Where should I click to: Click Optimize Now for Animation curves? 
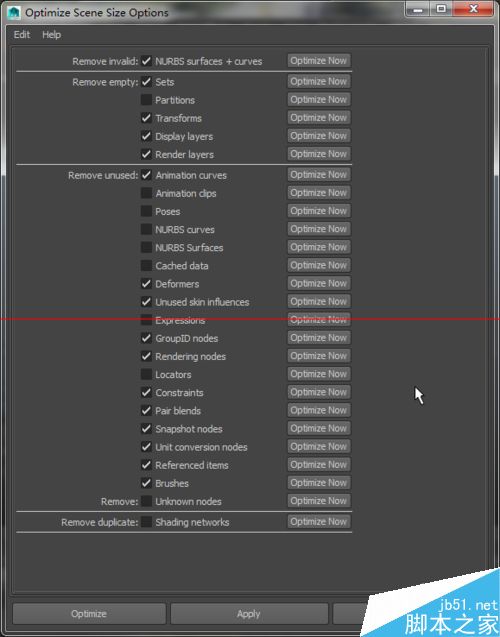coord(319,175)
